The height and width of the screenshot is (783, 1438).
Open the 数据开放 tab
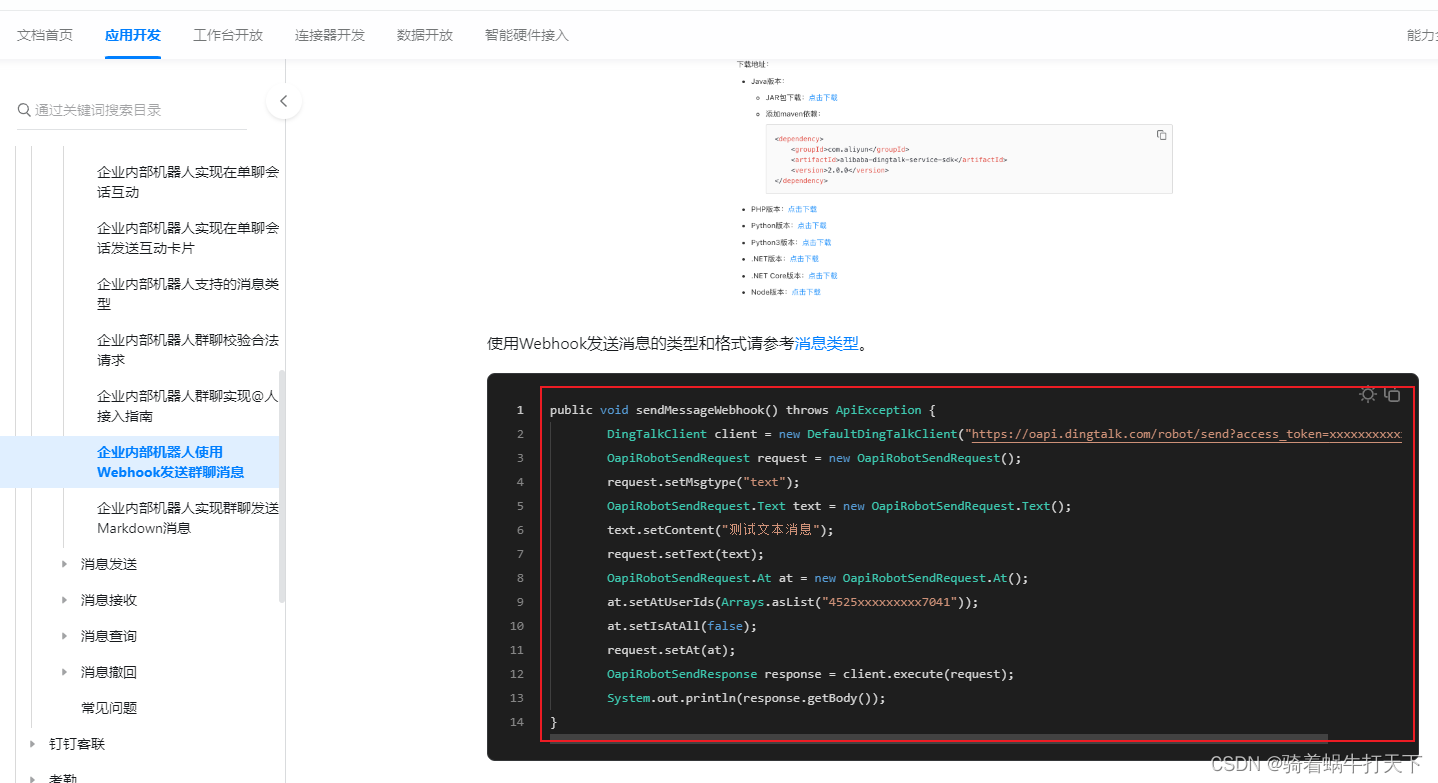point(424,34)
